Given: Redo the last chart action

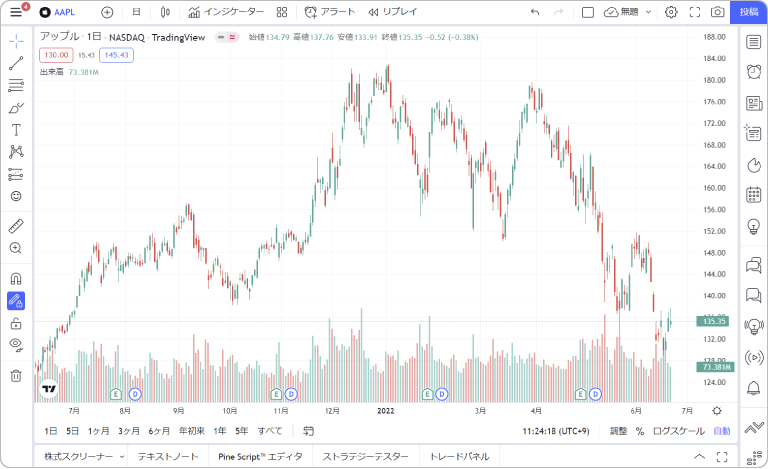Looking at the screenshot, I should point(558,12).
